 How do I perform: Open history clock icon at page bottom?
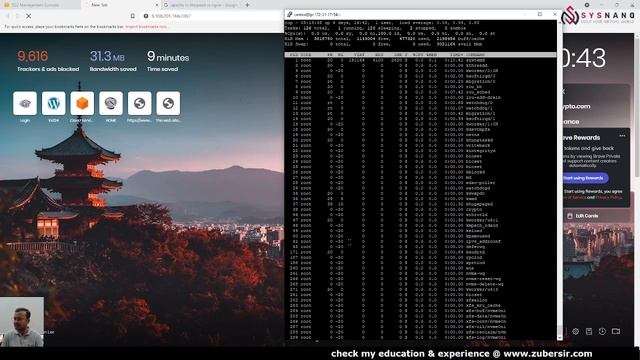click(602, 331)
